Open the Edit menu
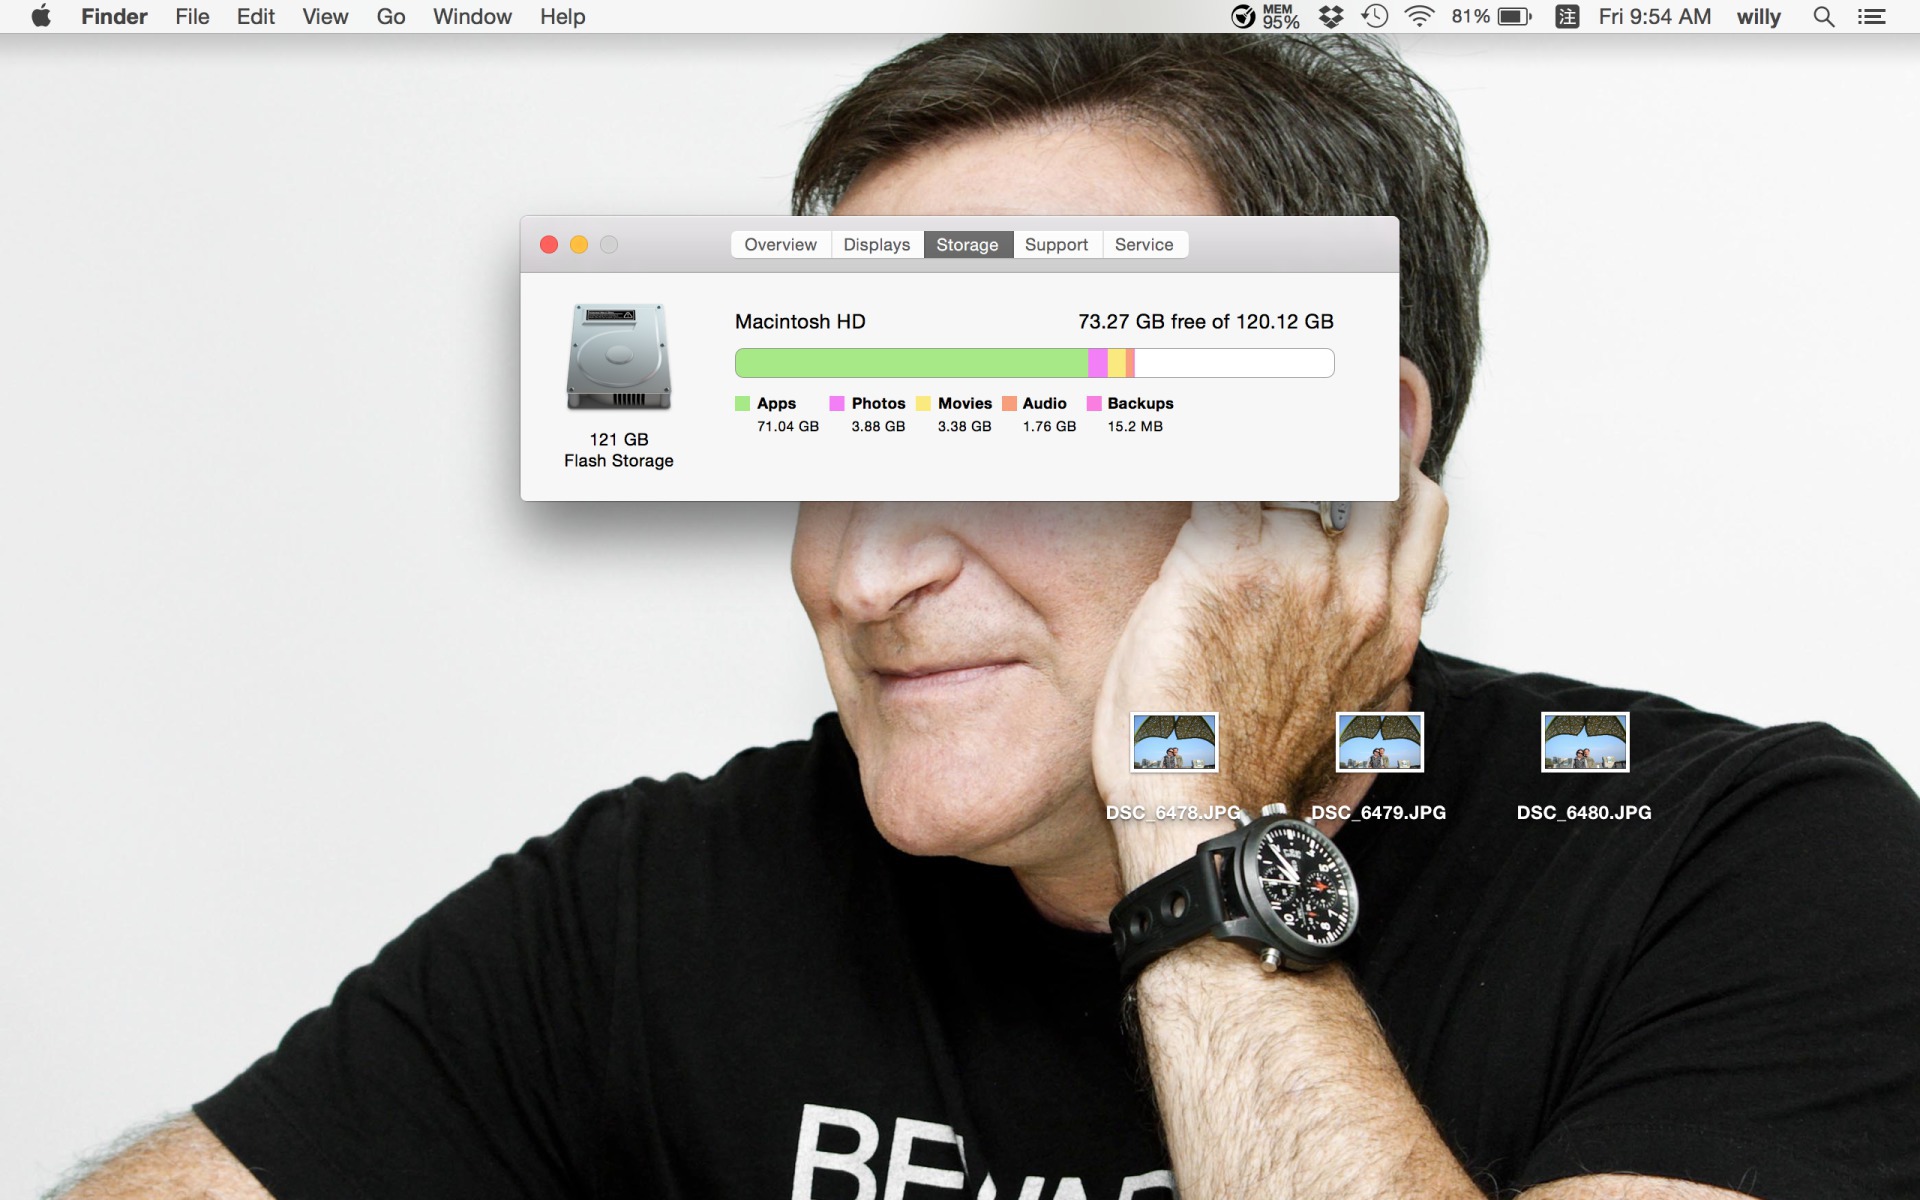The height and width of the screenshot is (1200, 1920). (256, 16)
